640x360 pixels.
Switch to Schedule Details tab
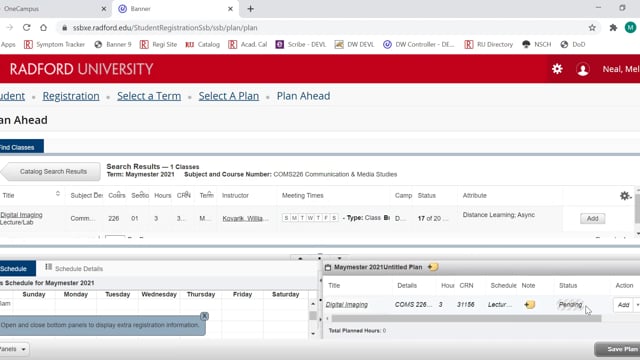click(x=74, y=269)
